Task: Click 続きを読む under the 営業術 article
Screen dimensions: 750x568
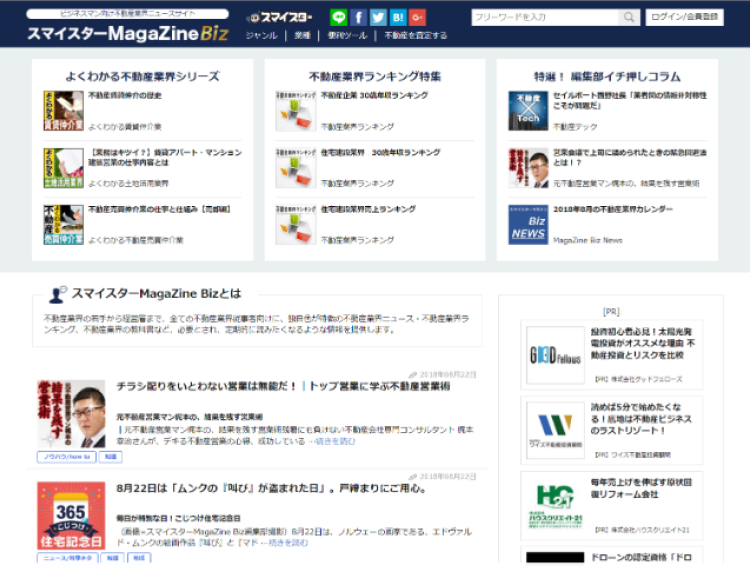Action: [335, 441]
